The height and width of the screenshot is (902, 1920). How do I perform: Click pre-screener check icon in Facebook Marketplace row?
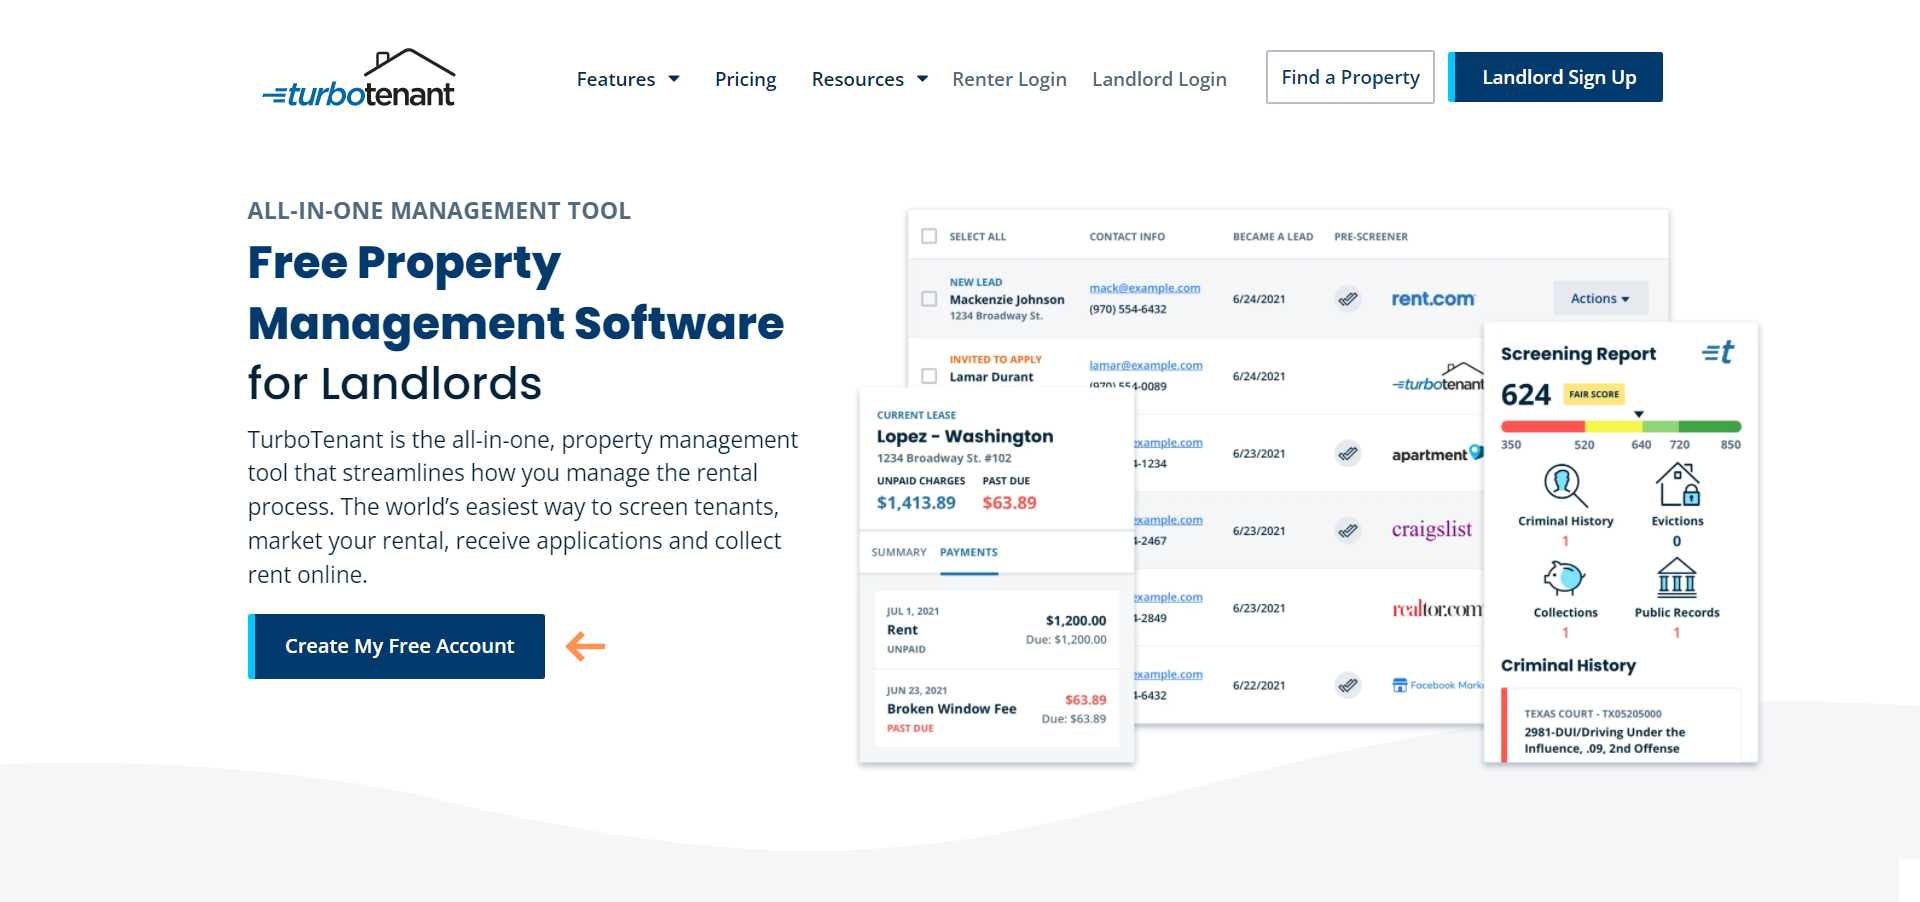click(1348, 685)
